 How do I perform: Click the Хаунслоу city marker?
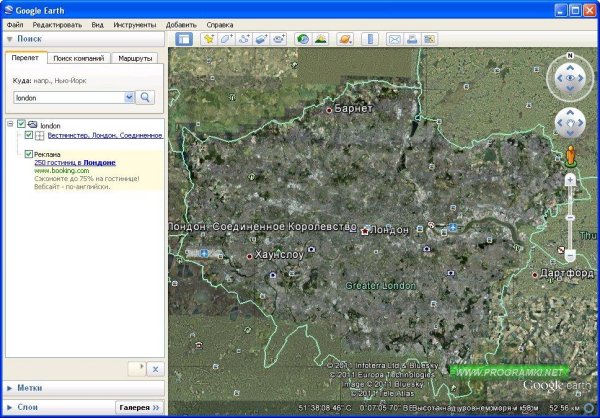click(x=249, y=256)
